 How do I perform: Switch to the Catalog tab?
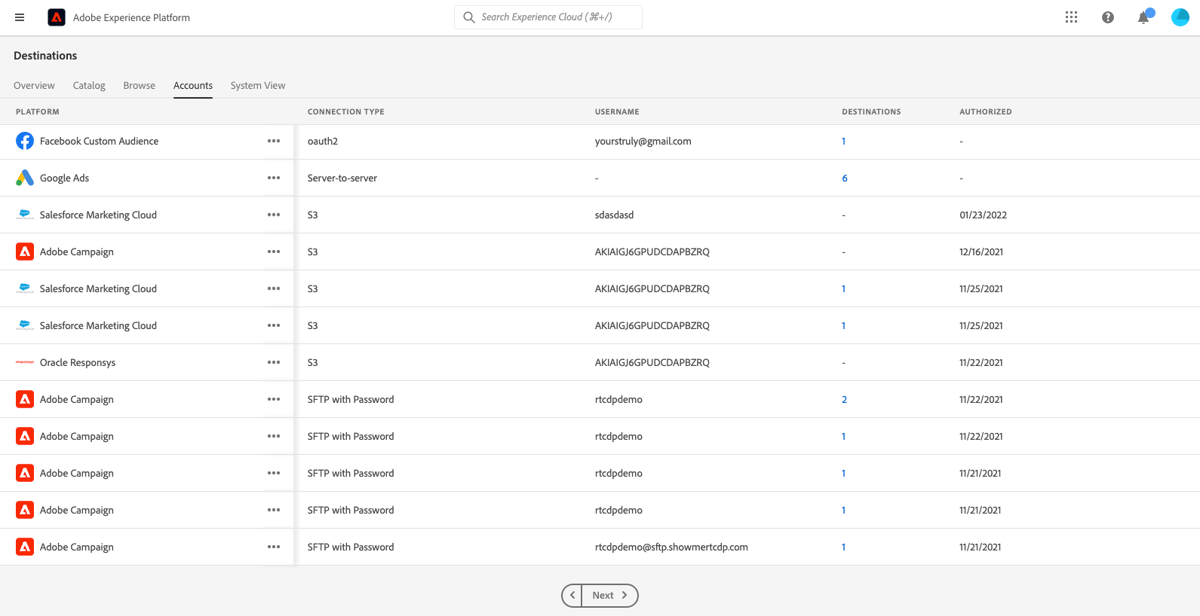[88, 85]
